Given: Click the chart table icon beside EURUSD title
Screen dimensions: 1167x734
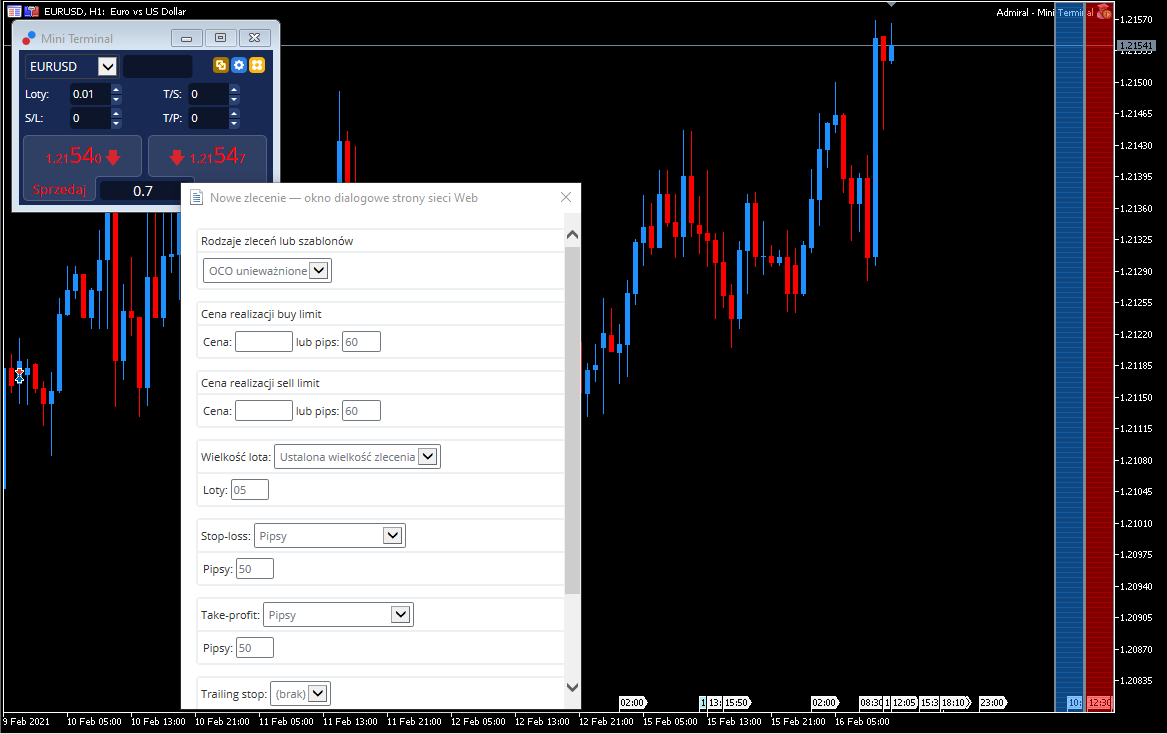Looking at the screenshot, I should pyautogui.click(x=14, y=11).
